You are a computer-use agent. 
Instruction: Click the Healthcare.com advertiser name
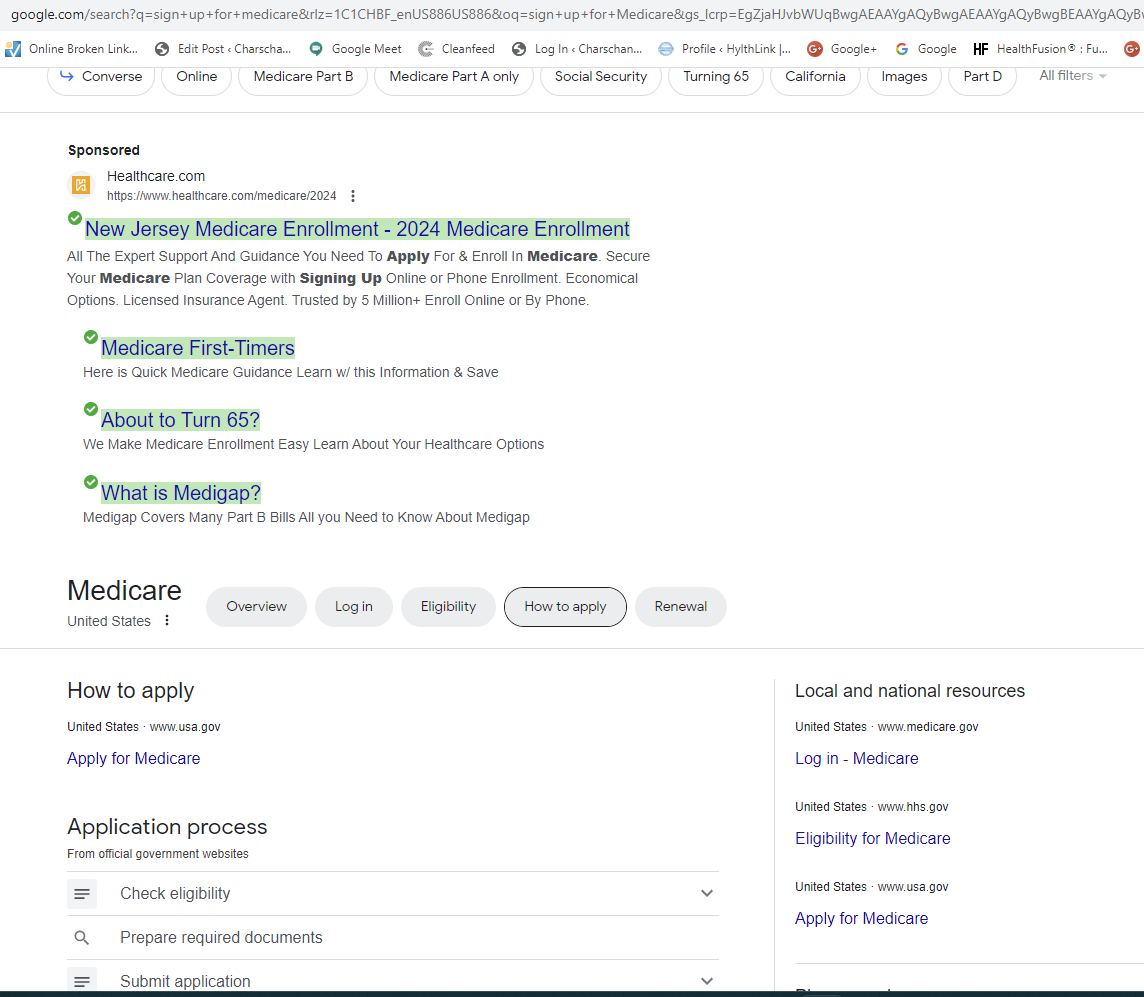[156, 176]
